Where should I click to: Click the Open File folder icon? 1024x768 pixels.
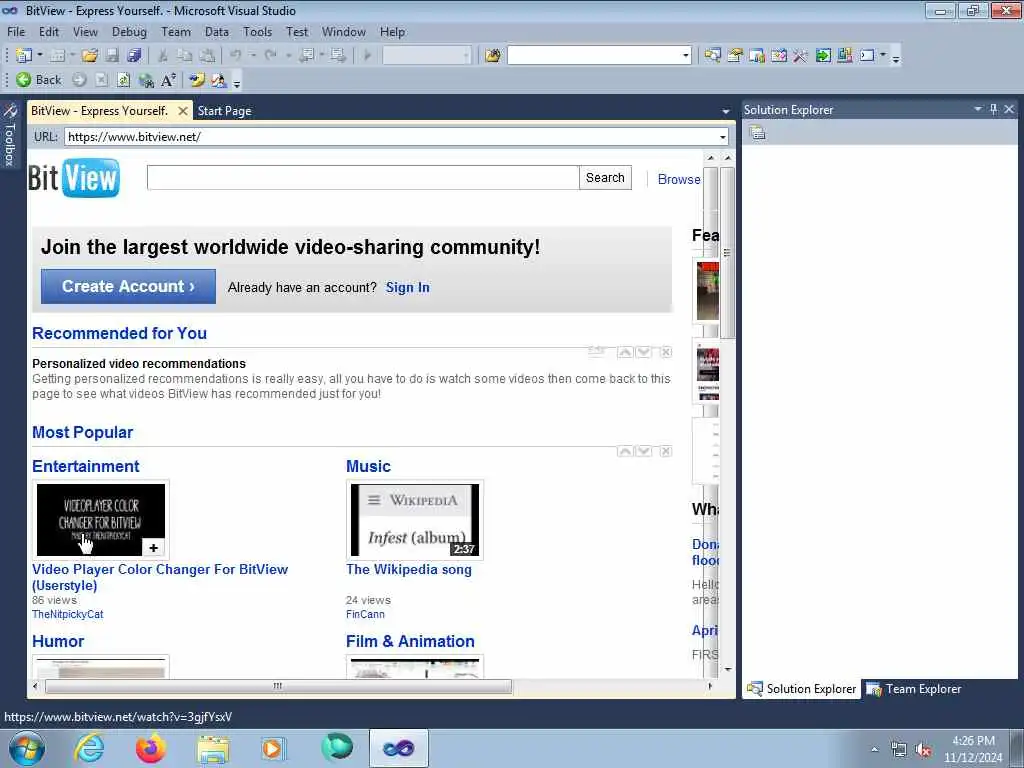click(x=90, y=56)
